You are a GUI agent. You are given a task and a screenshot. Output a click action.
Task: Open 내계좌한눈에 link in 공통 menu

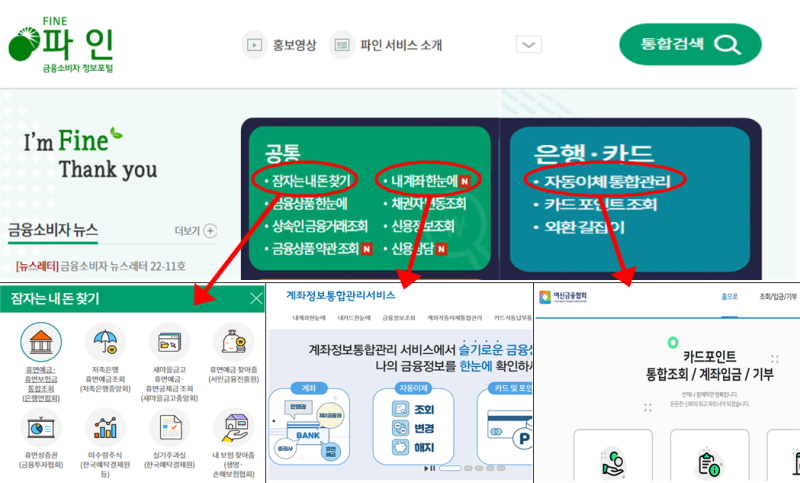click(424, 181)
